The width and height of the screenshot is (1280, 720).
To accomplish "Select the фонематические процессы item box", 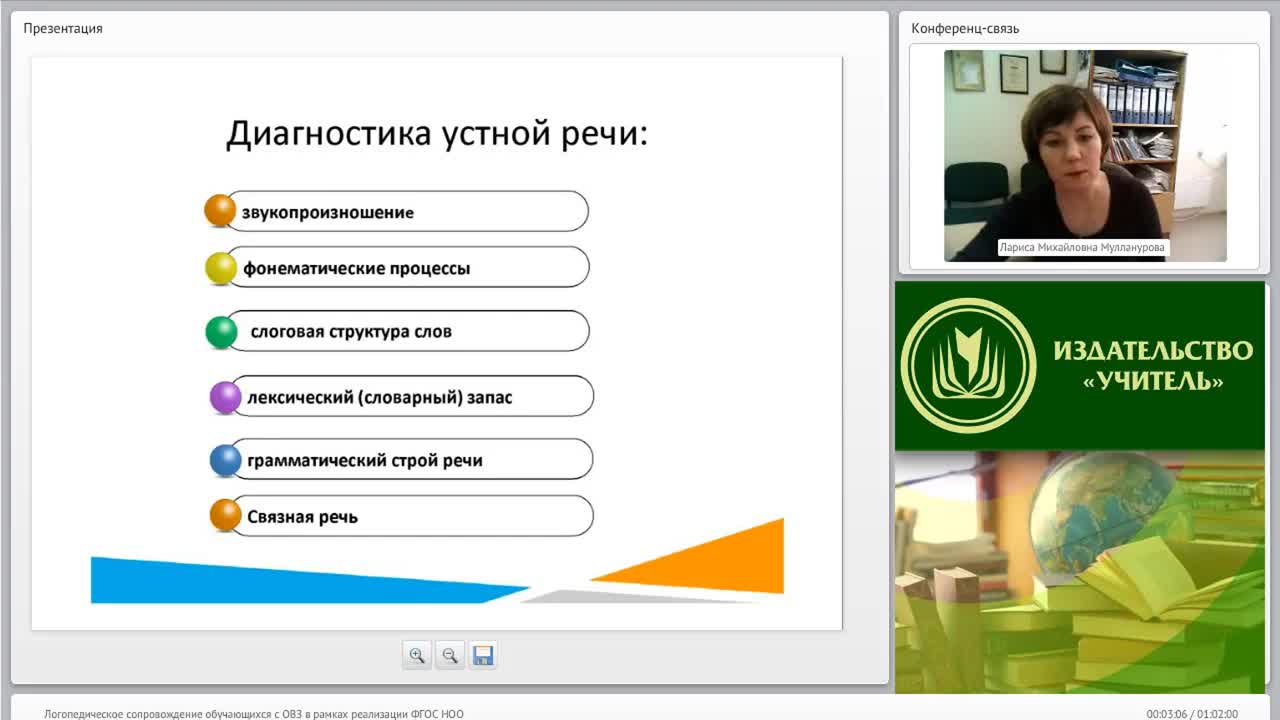I will (x=407, y=267).
